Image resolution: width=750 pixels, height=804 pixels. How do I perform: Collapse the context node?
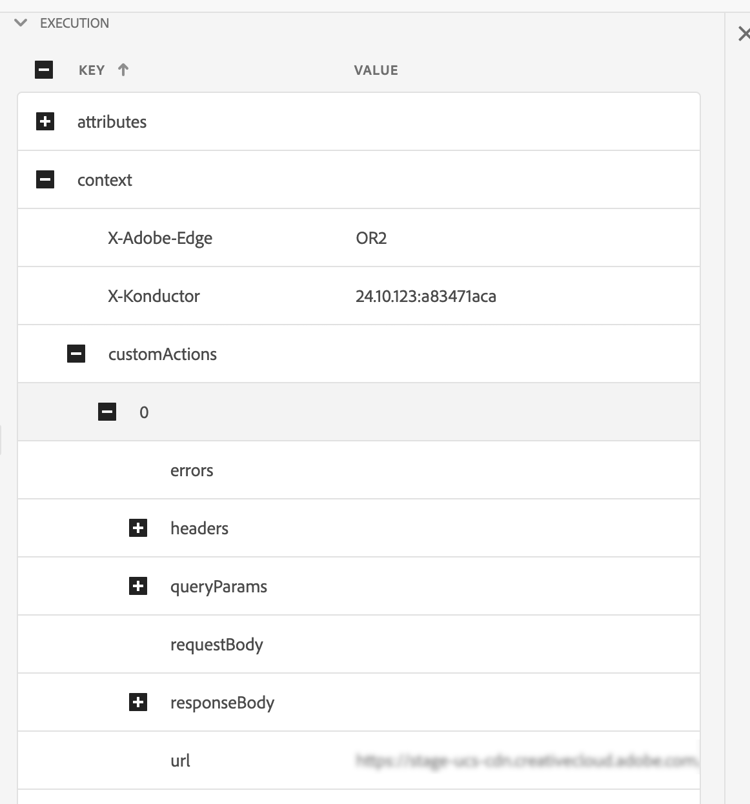[x=45, y=180]
